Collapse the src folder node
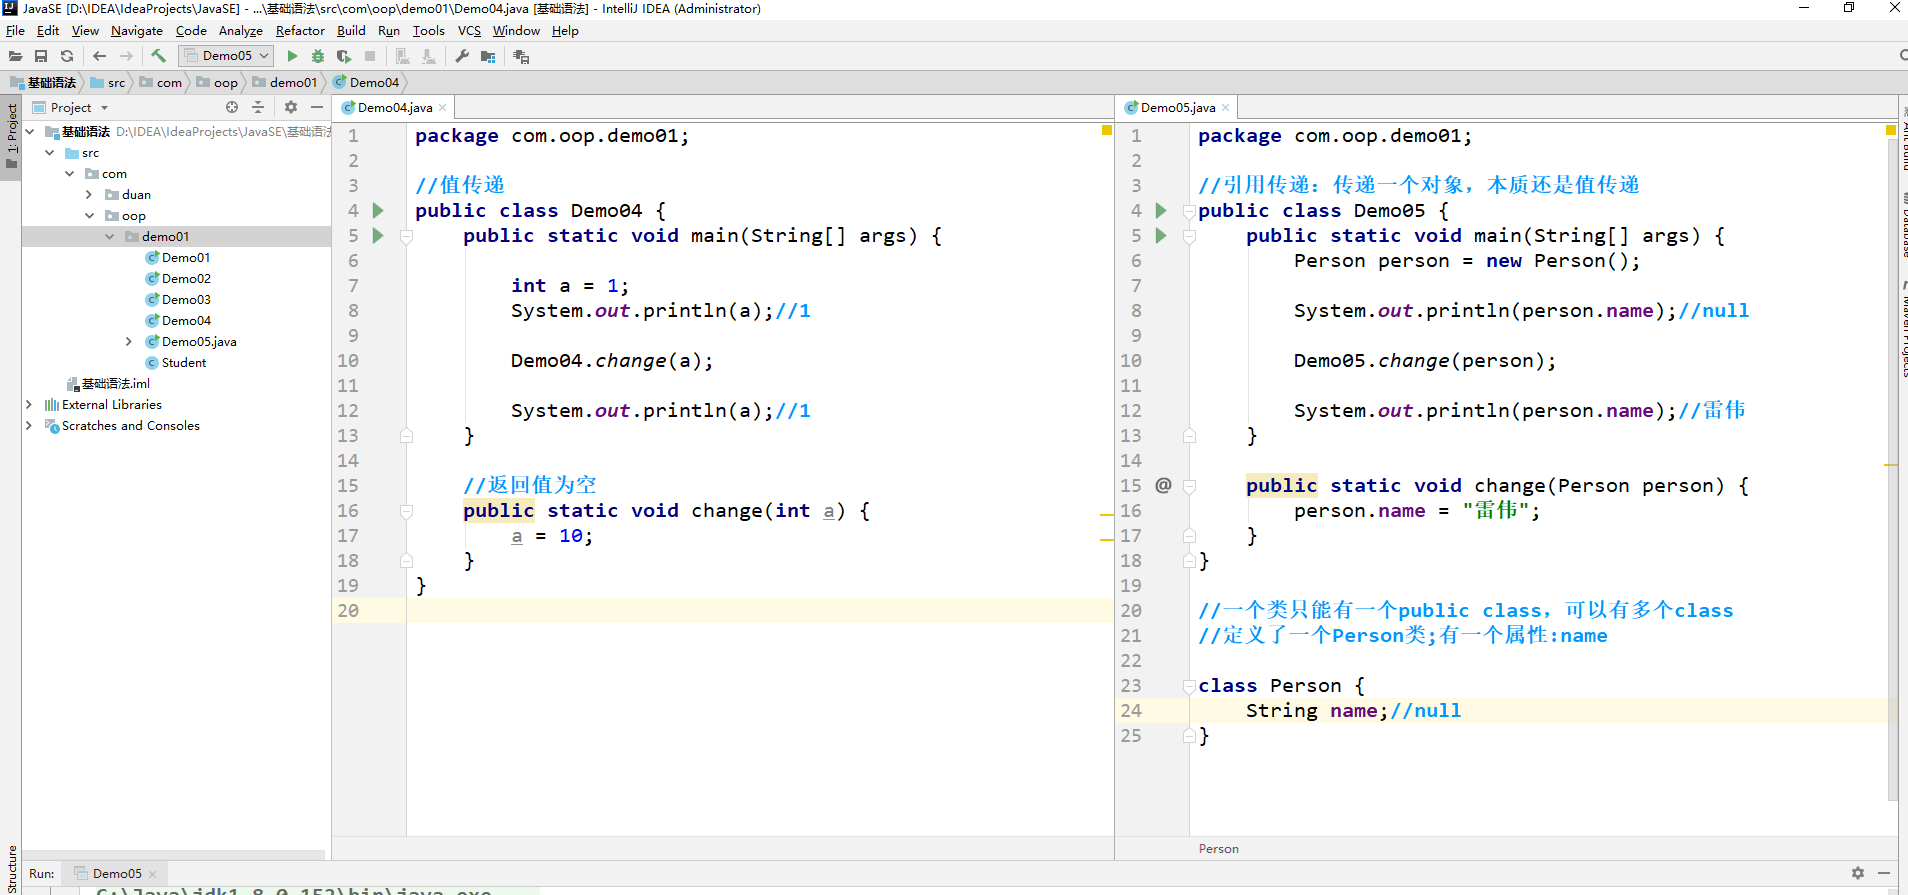Viewport: 1908px width, 895px height. coord(50,153)
